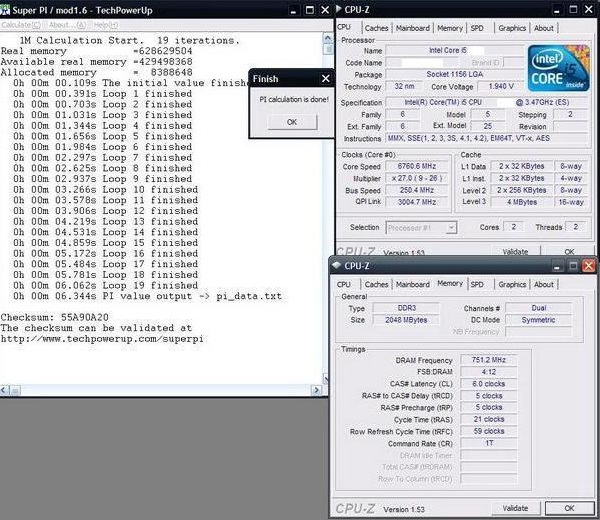
Task: Open the About menu in Super PI
Action: coord(67,25)
